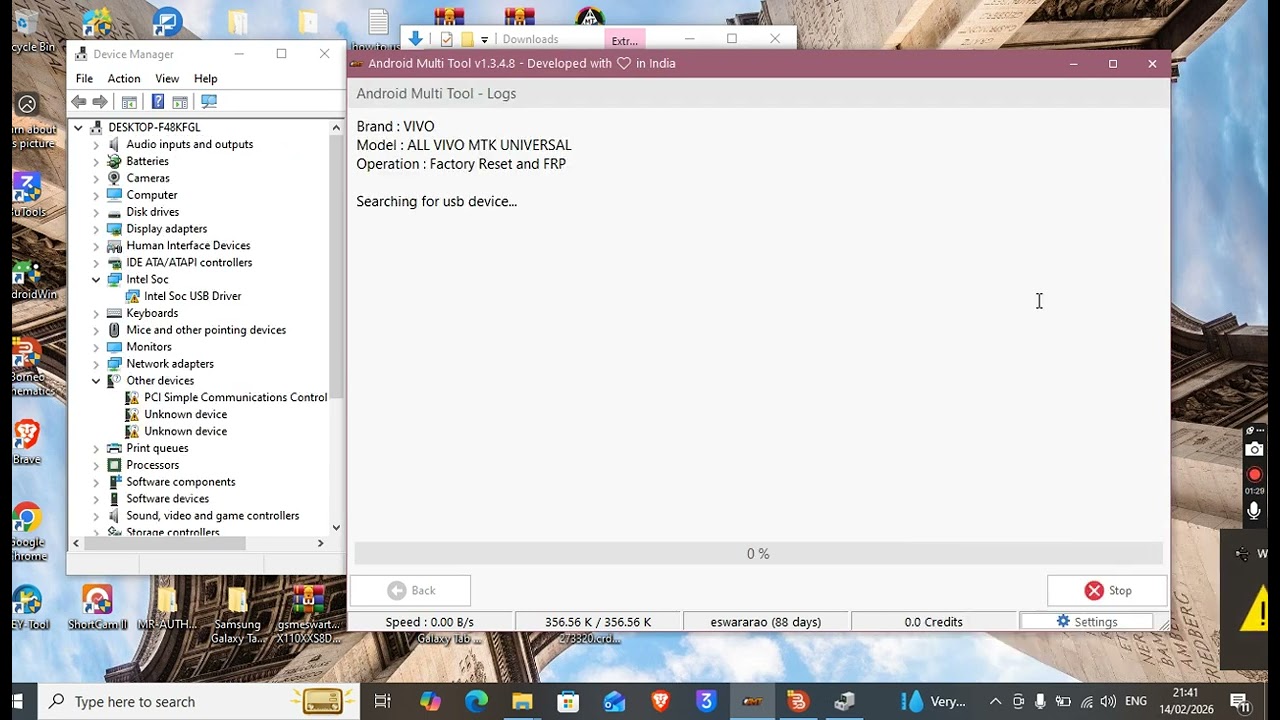Open the volume control in system tray
The height and width of the screenshot is (720, 1280).
click(x=1109, y=702)
